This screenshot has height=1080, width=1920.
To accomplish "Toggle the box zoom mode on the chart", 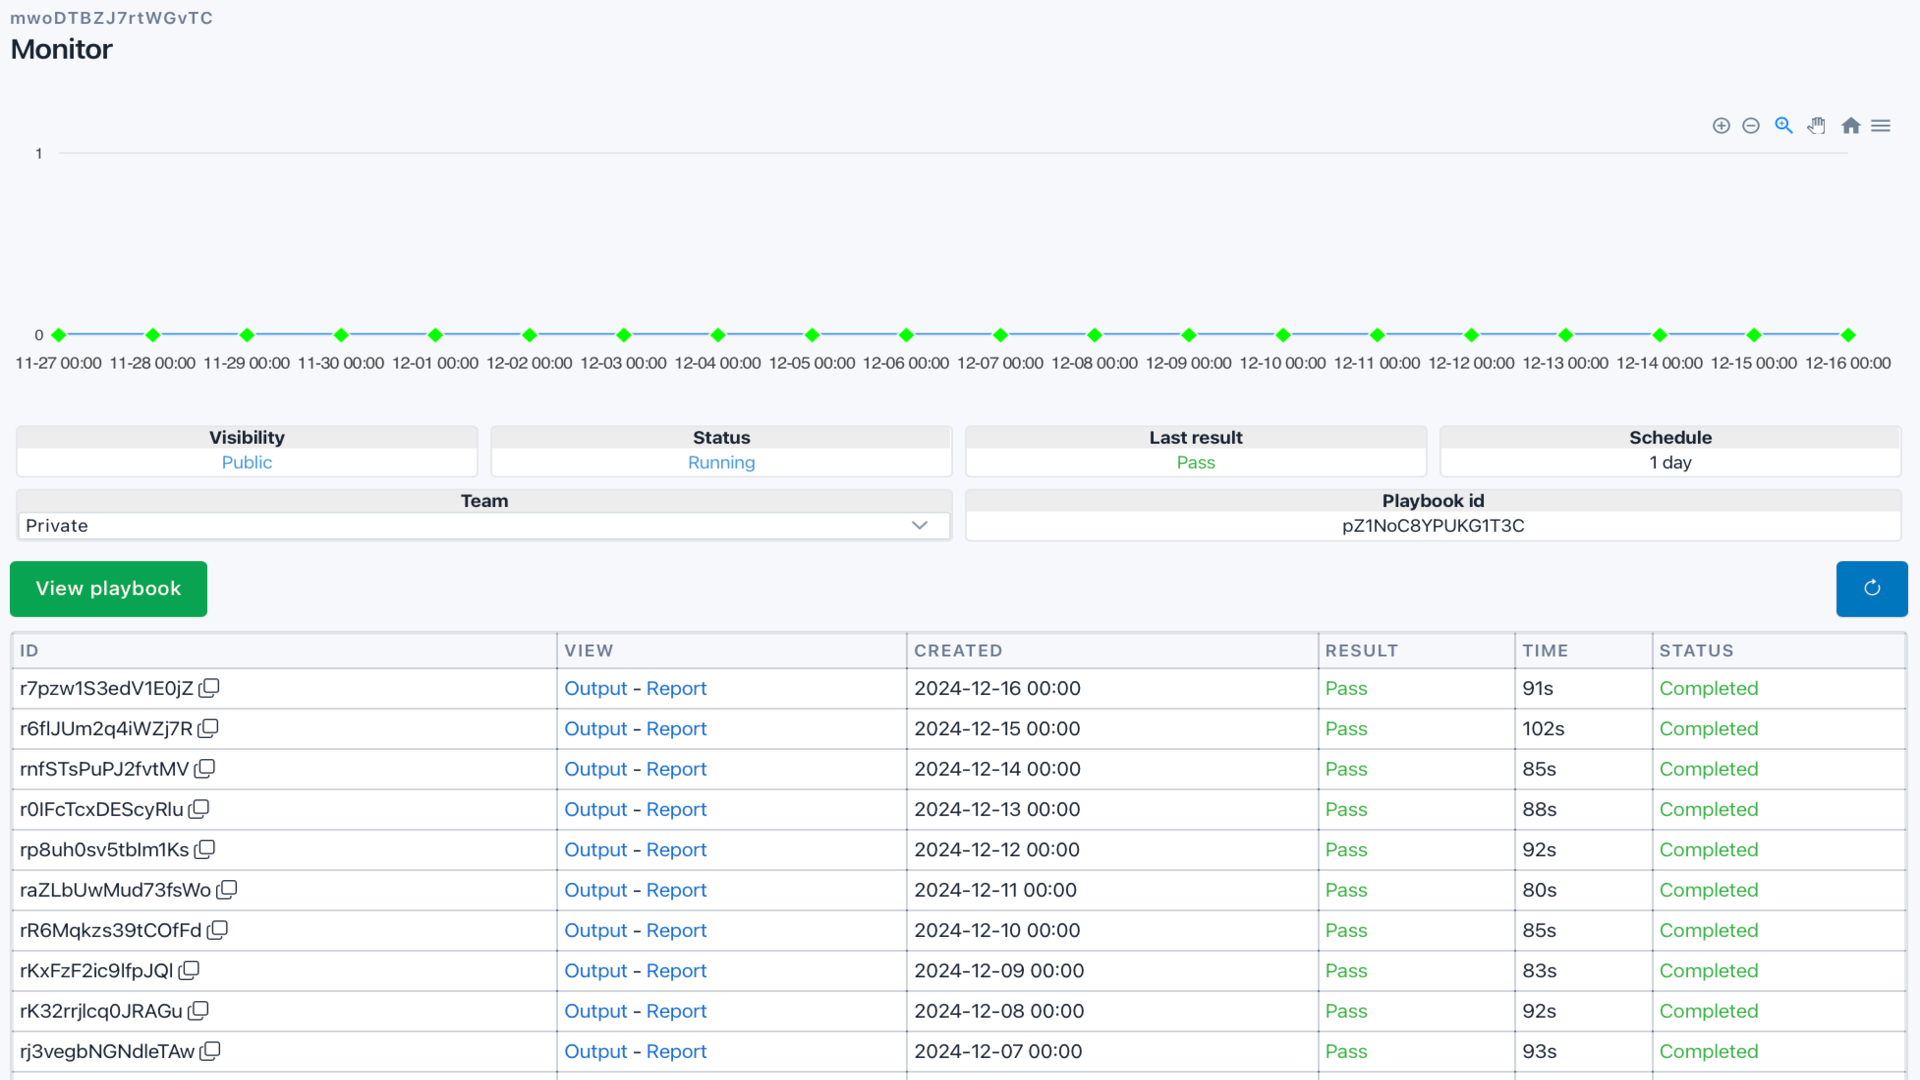I will pos(1784,125).
